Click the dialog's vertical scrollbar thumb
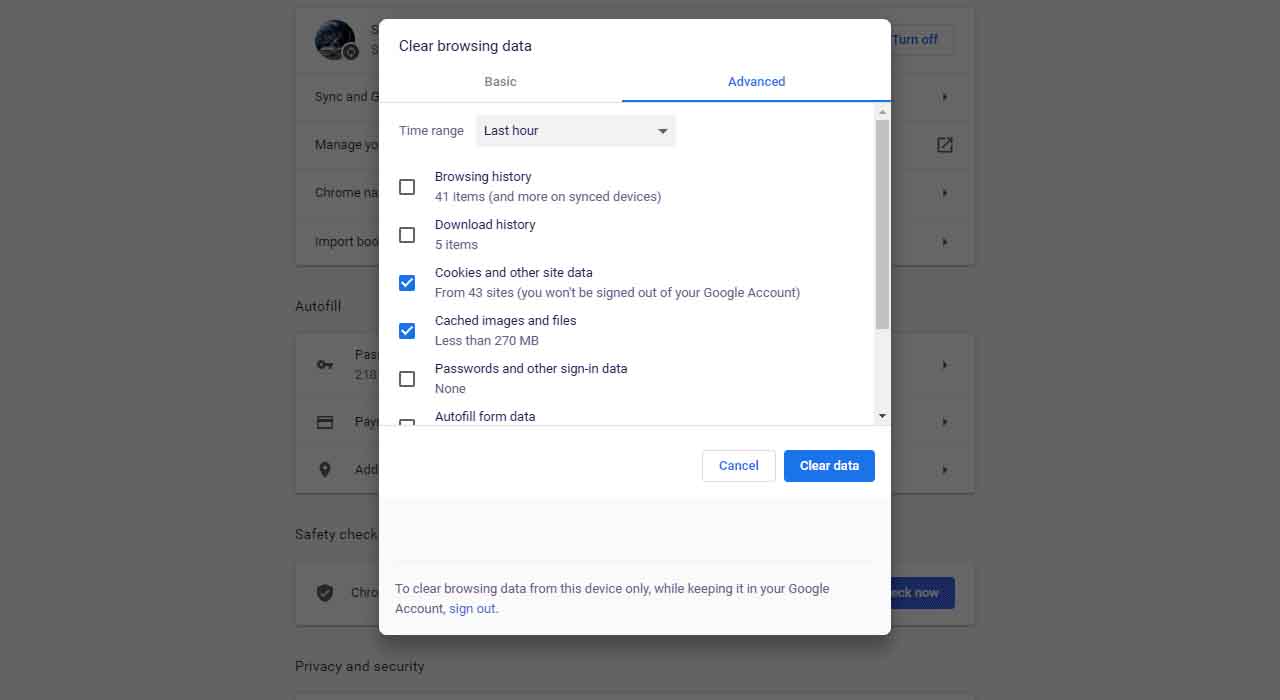The height and width of the screenshot is (700, 1280). click(882, 225)
